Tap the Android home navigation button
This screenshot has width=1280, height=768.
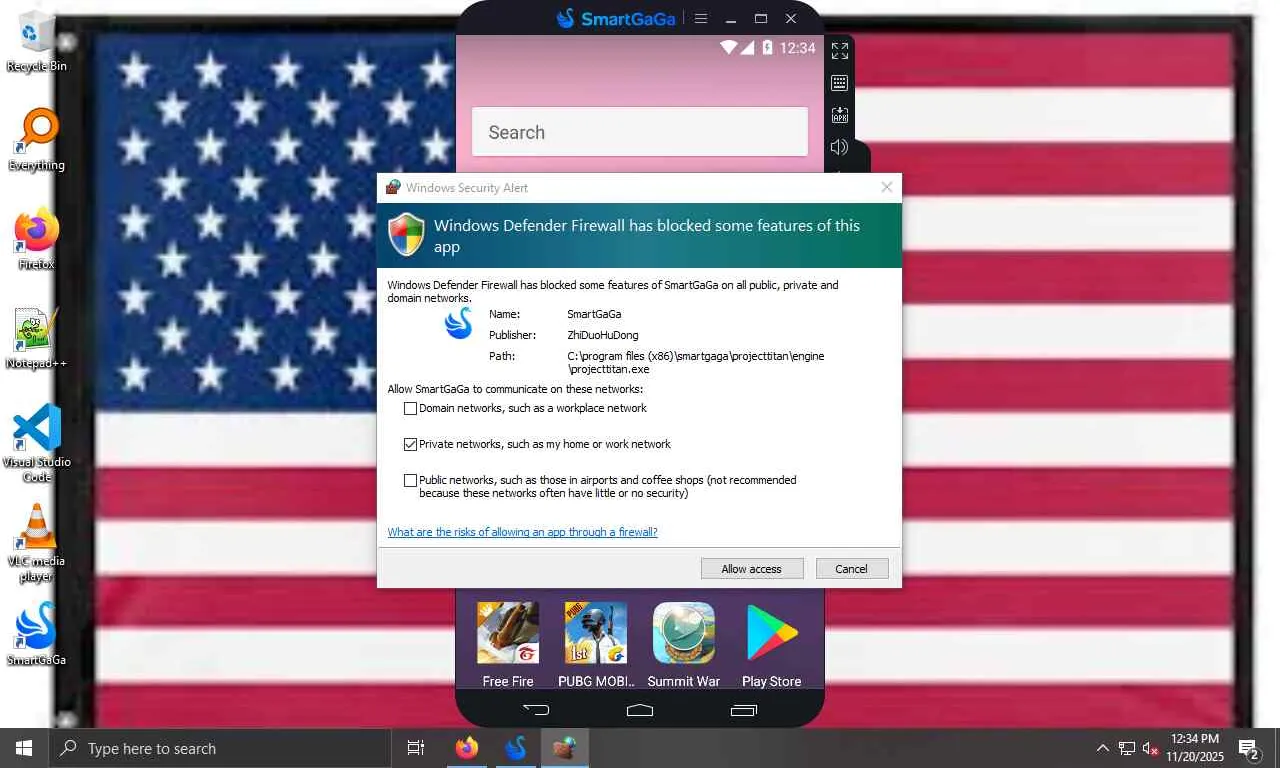[x=640, y=710]
